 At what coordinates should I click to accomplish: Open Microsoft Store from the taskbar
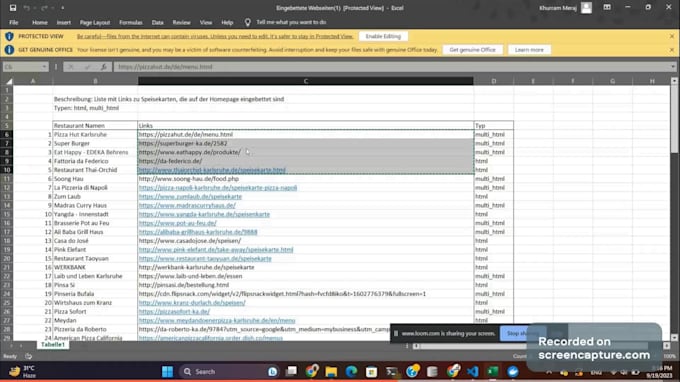371,372
